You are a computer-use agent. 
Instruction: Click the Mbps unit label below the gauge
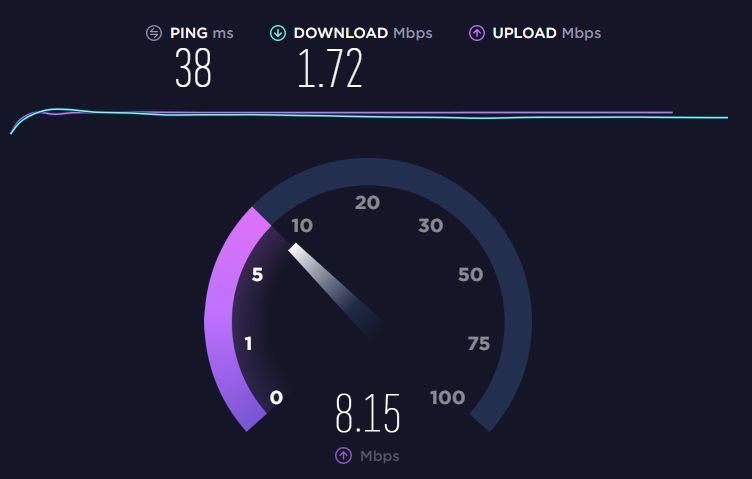[x=379, y=456]
